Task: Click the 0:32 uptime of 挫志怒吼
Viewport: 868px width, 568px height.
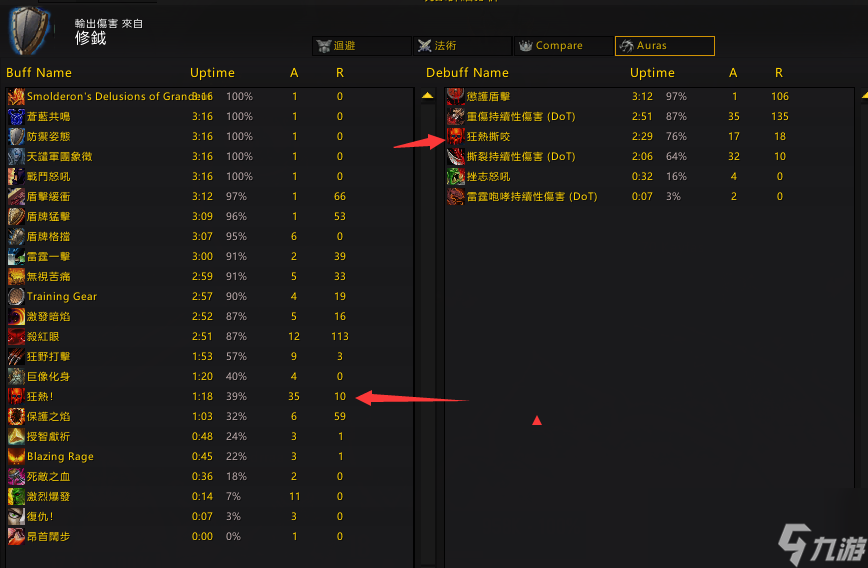Action: pyautogui.click(x=642, y=177)
